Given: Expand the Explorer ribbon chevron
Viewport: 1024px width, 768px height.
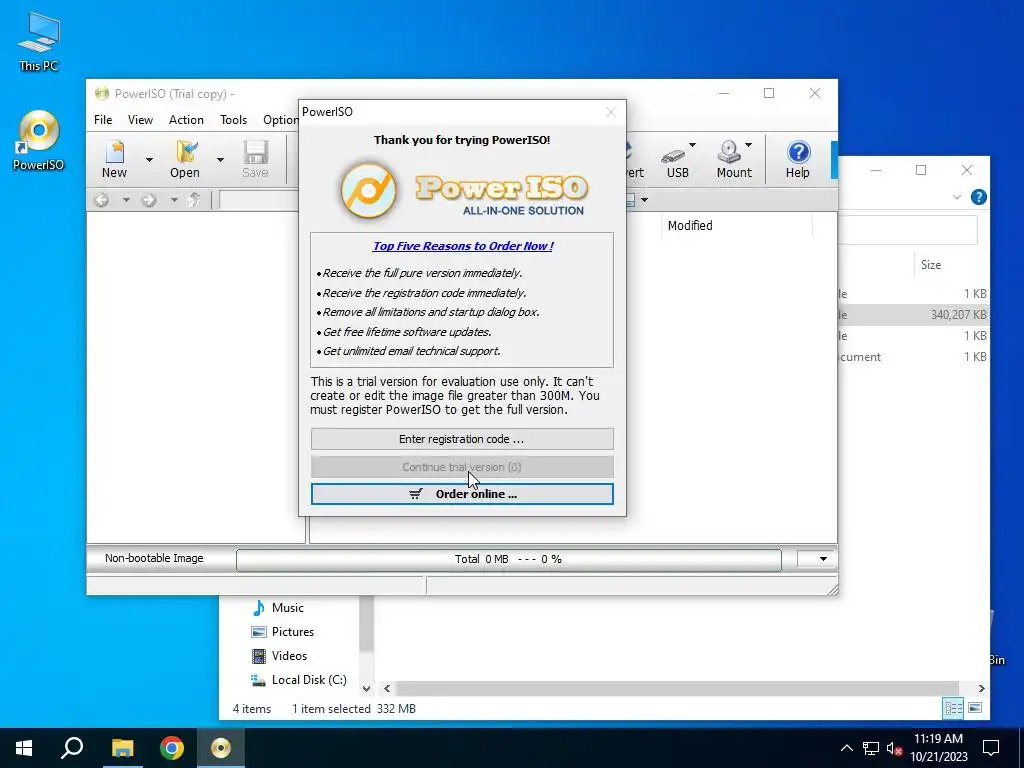Looking at the screenshot, I should coord(957,197).
